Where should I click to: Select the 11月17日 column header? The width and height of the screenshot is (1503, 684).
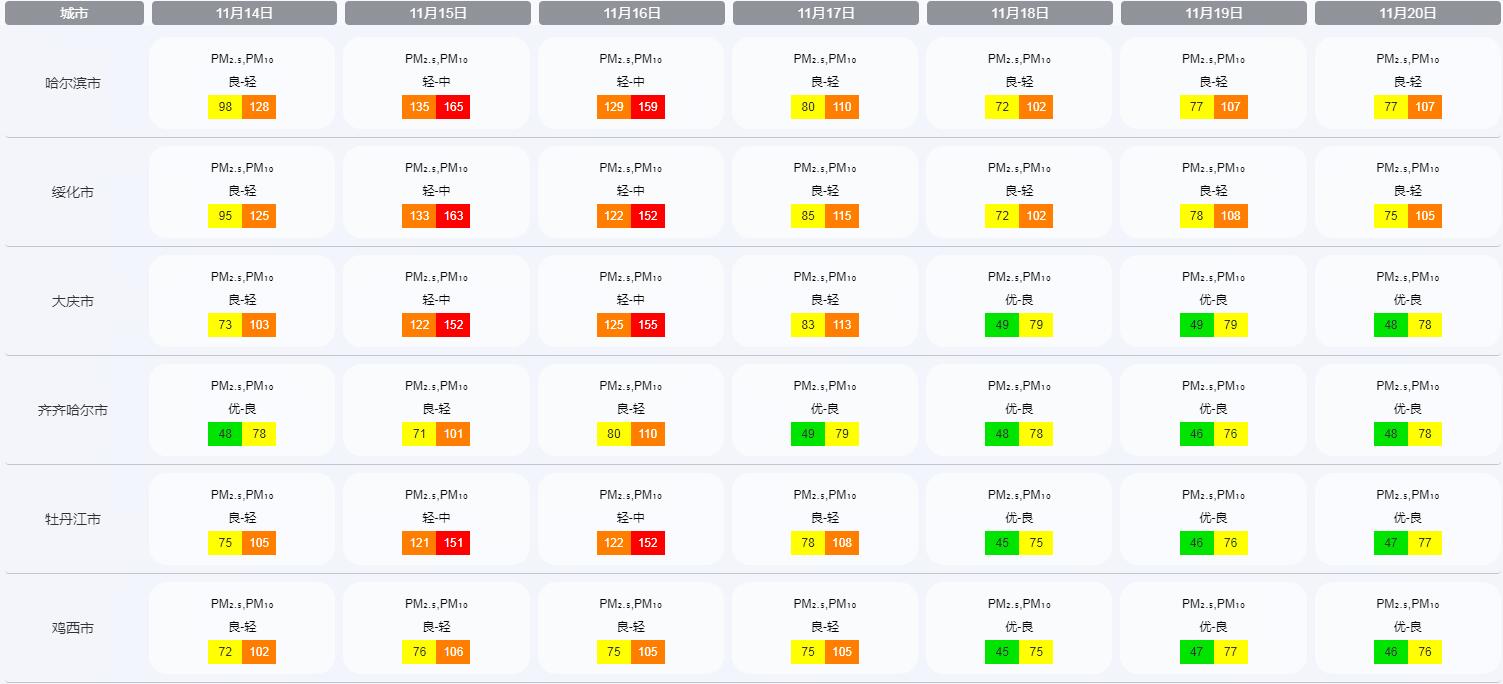coord(826,13)
